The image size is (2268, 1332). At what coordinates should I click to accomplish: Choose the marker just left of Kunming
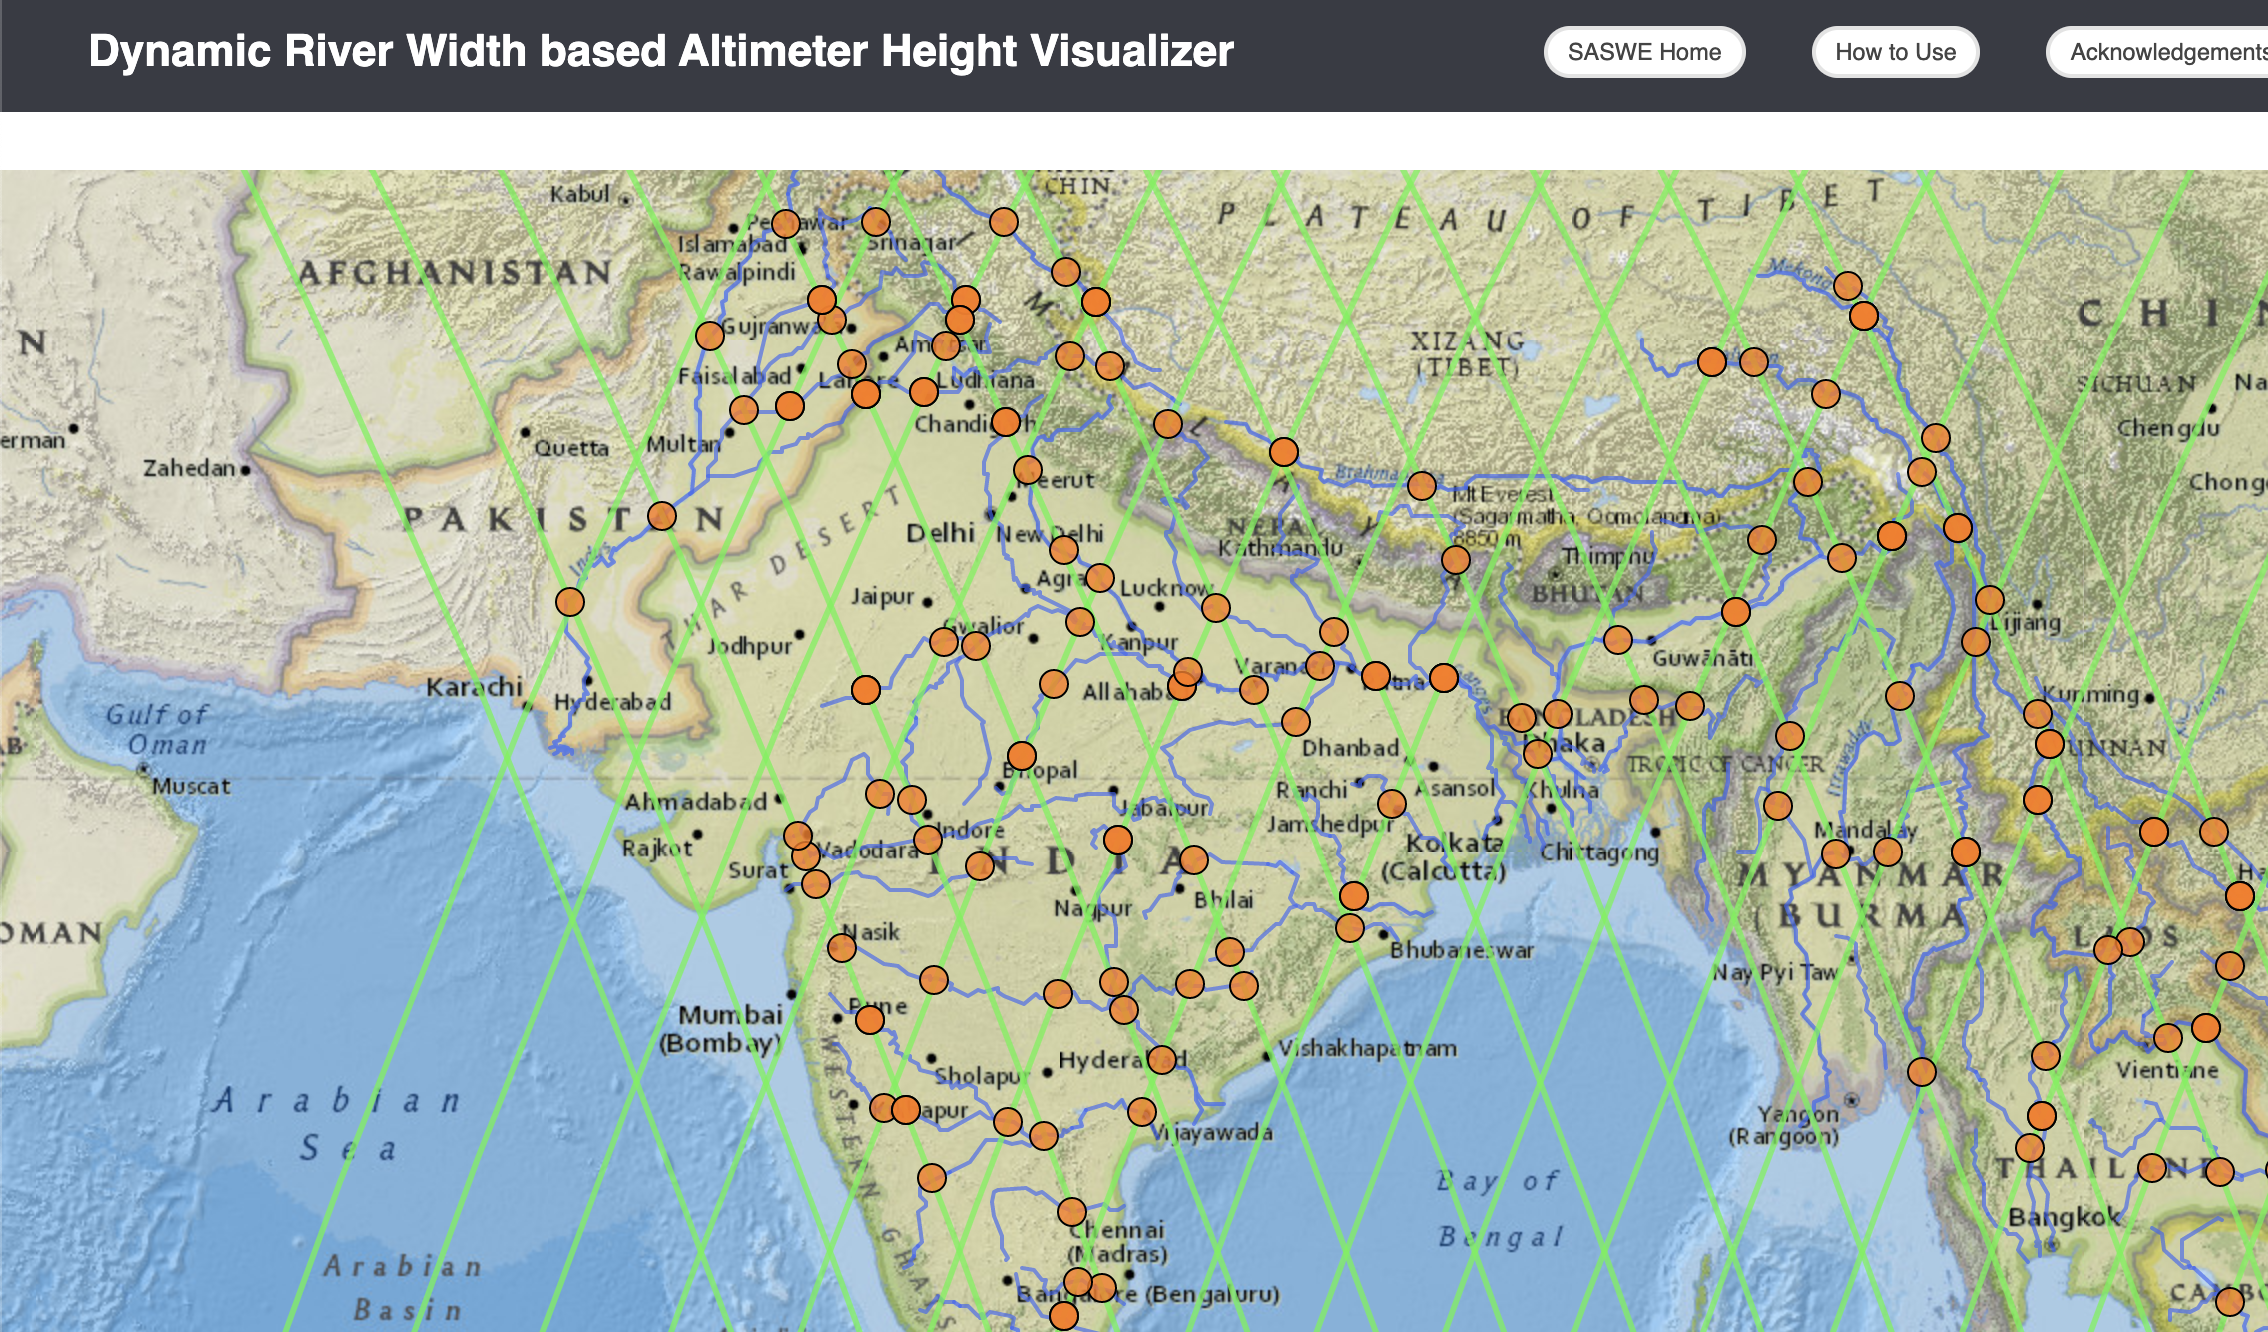pyautogui.click(x=2038, y=713)
